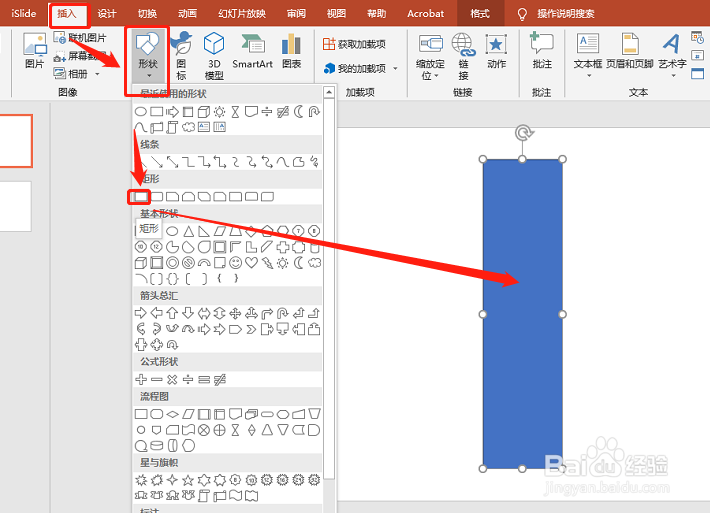This screenshot has width=710, height=513.
Task: Open the 幻灯片放映 slideshow tab
Action: (242, 14)
